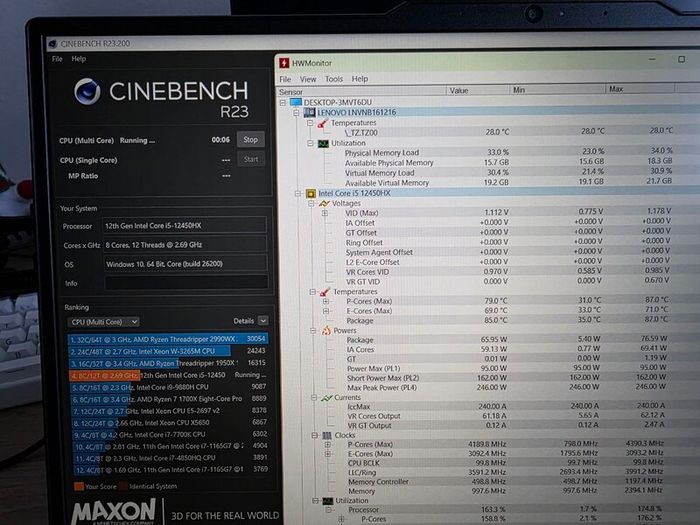Select the Xeon E5-2697 v2 ranking entry

coord(170,411)
